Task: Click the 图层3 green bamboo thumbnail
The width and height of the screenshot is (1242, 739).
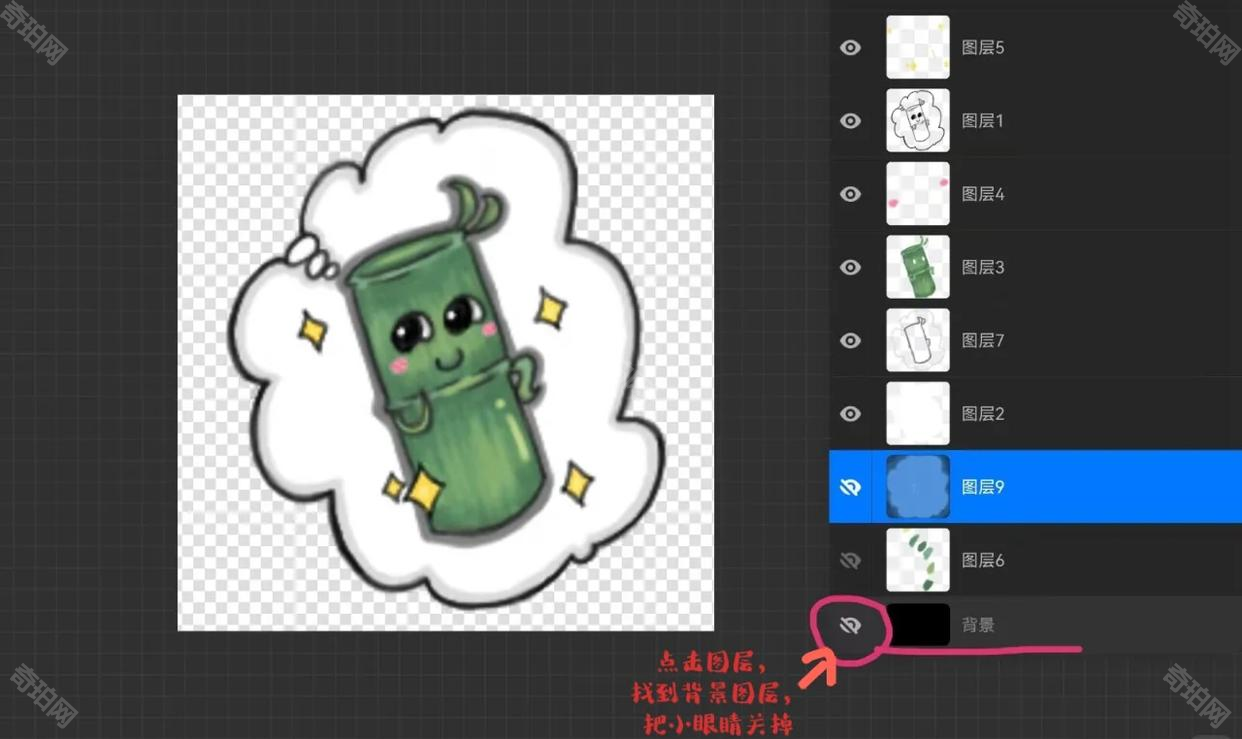Action: (x=918, y=267)
